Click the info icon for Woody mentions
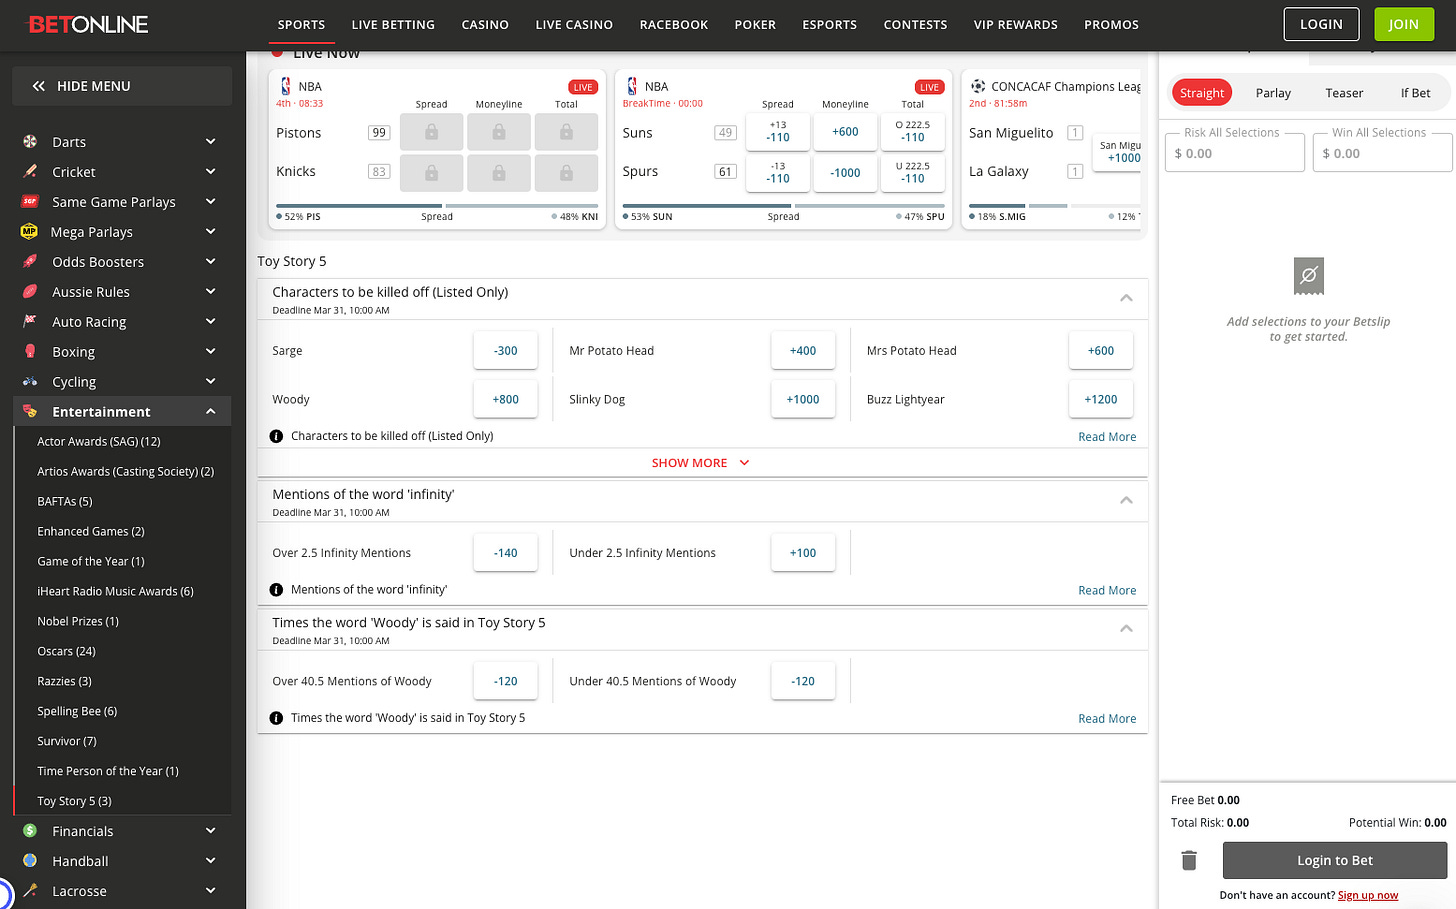 pyautogui.click(x=276, y=718)
